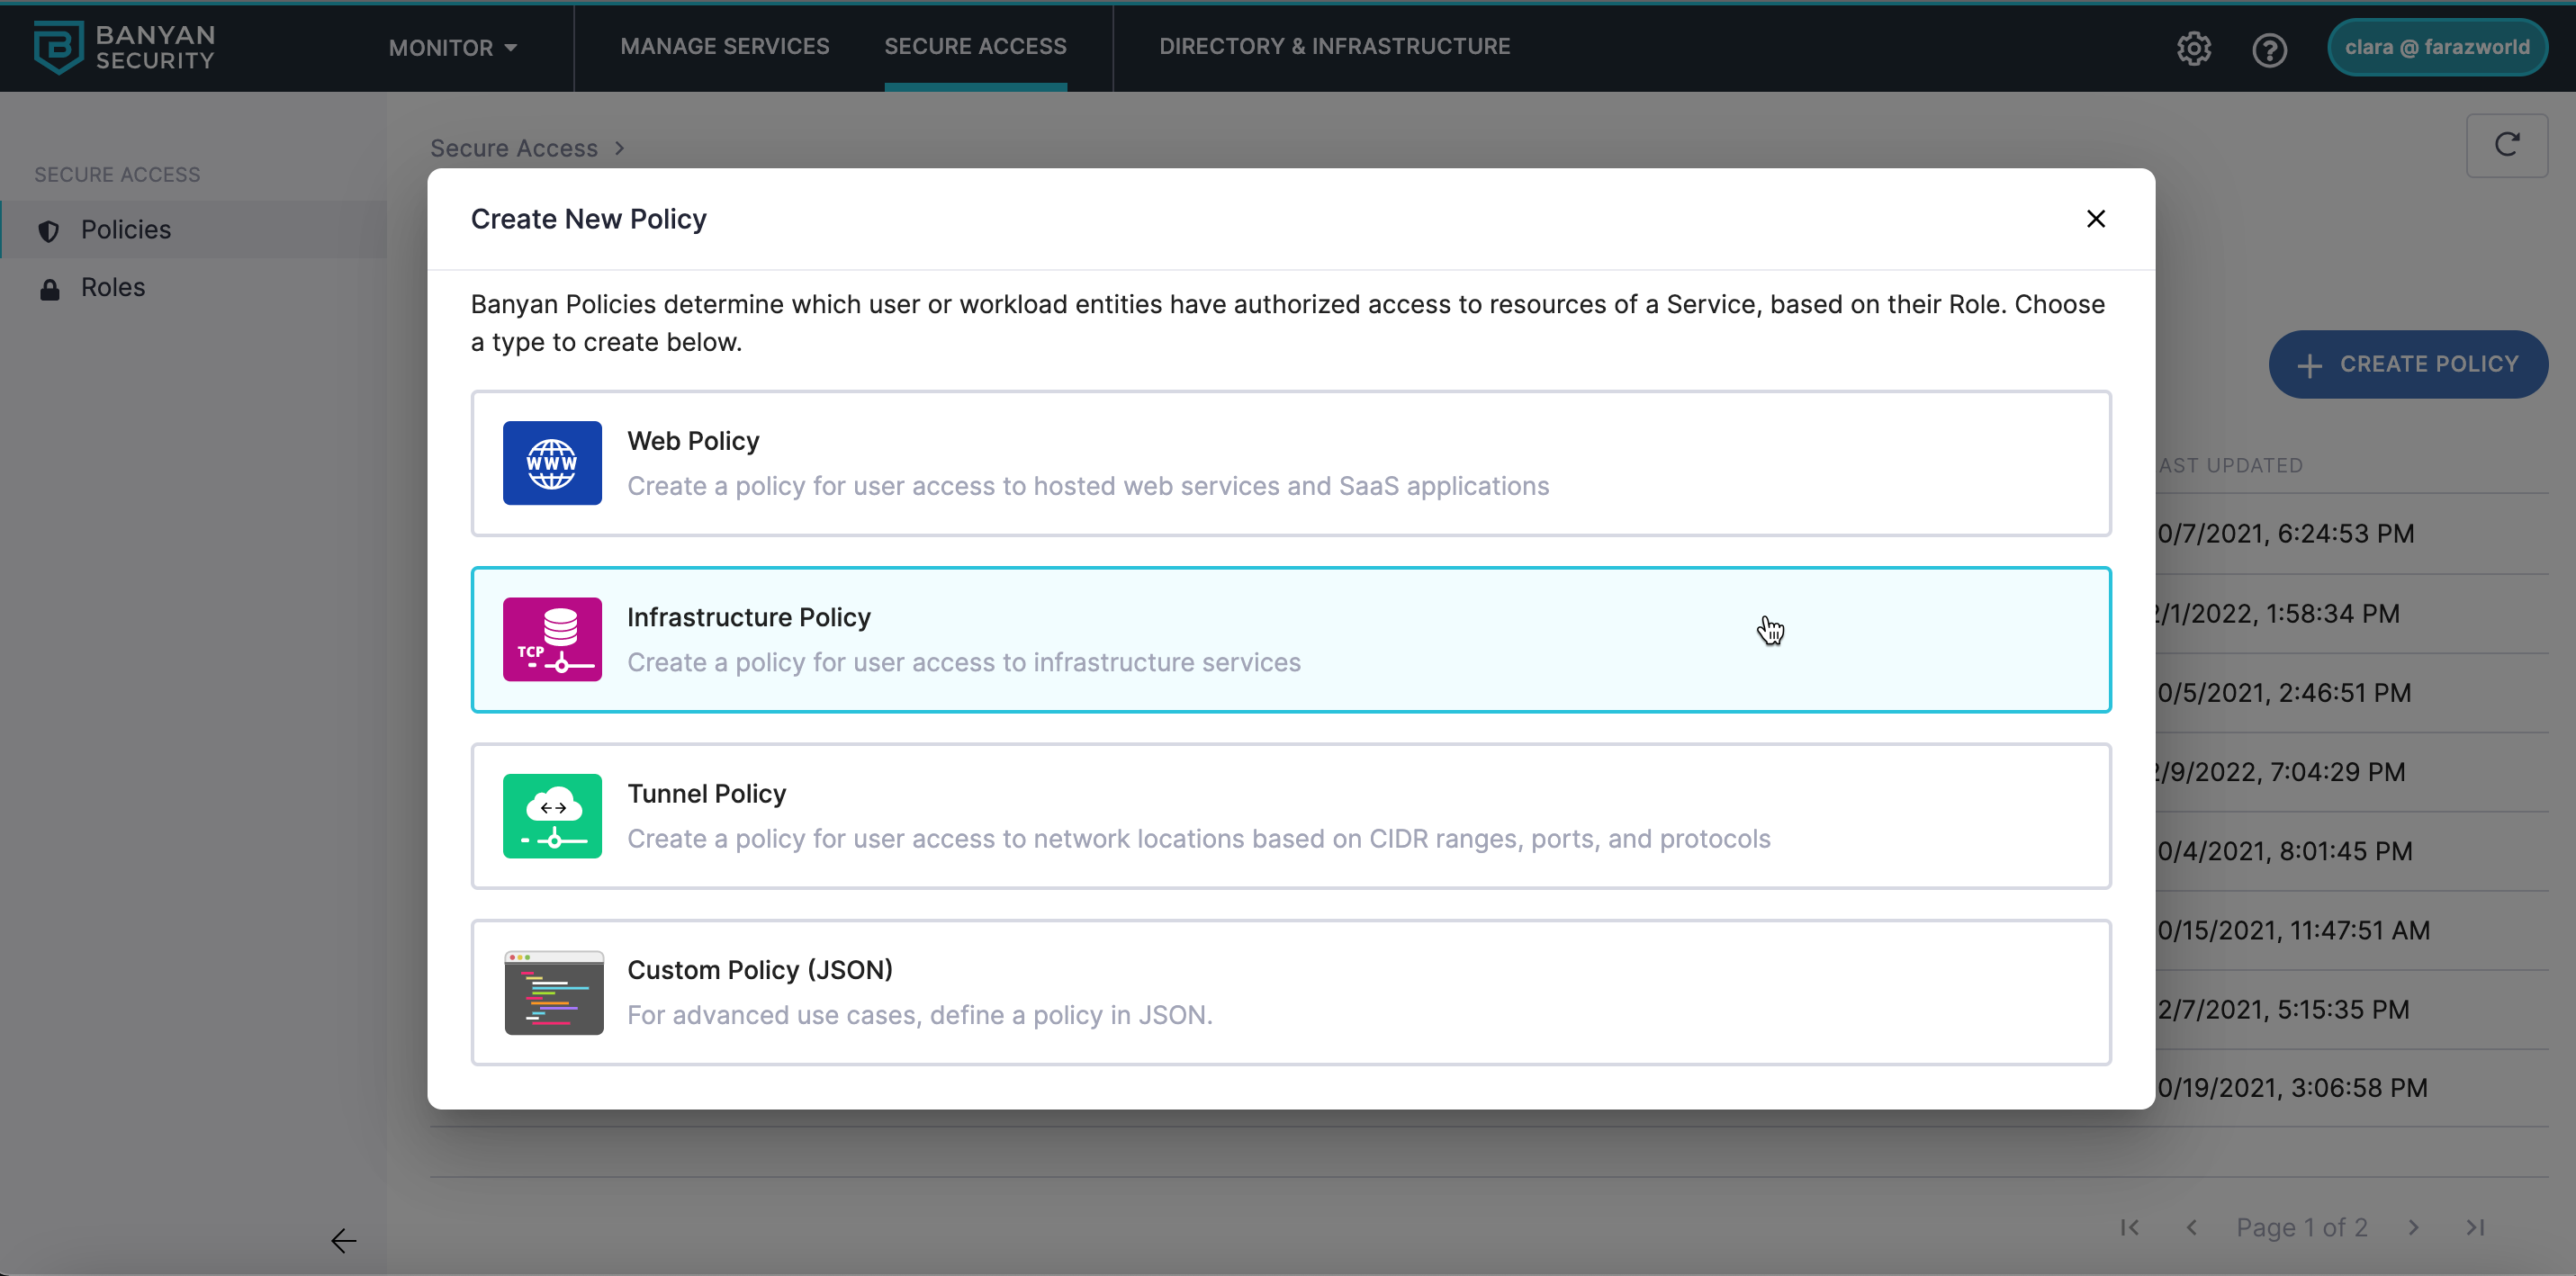Click the Infrastructure Policy TCP icon
The image size is (2576, 1276).
pos(552,639)
